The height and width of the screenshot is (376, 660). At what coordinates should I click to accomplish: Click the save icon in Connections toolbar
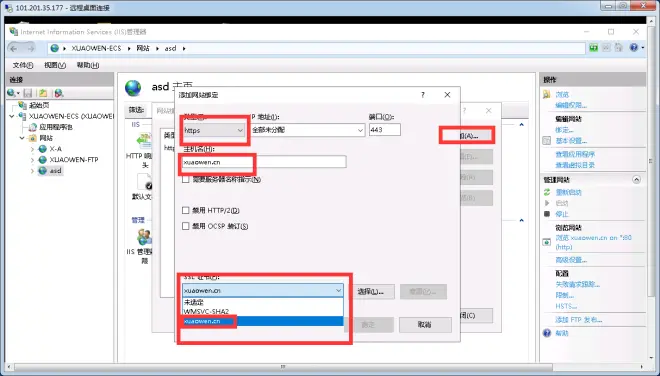tap(28, 93)
